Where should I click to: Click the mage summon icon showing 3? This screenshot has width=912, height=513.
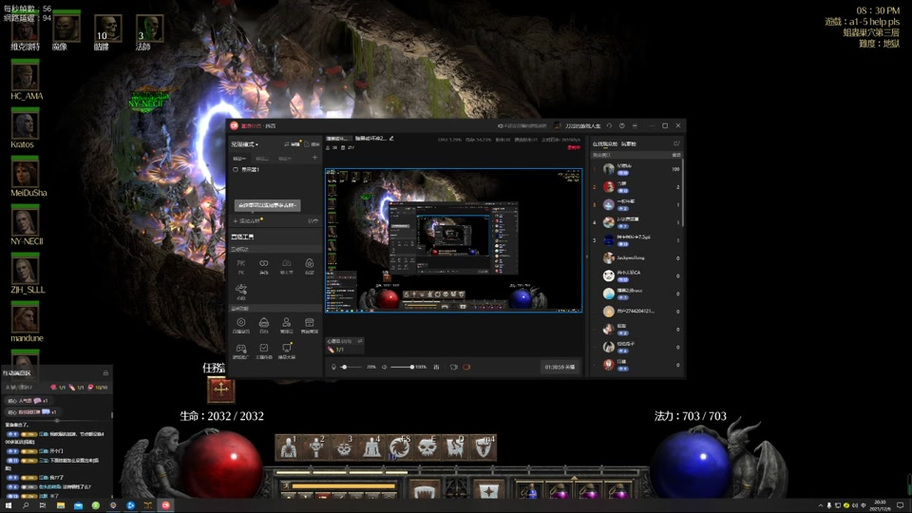point(149,28)
